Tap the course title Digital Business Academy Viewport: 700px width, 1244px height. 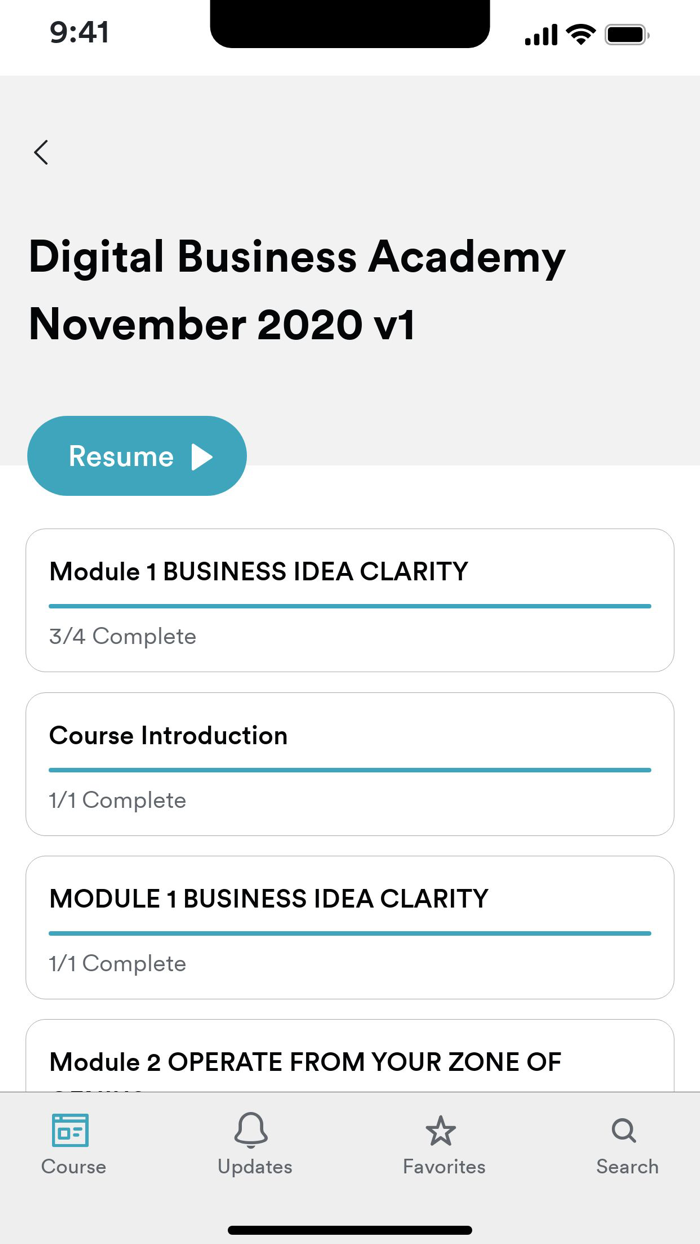coord(297,256)
